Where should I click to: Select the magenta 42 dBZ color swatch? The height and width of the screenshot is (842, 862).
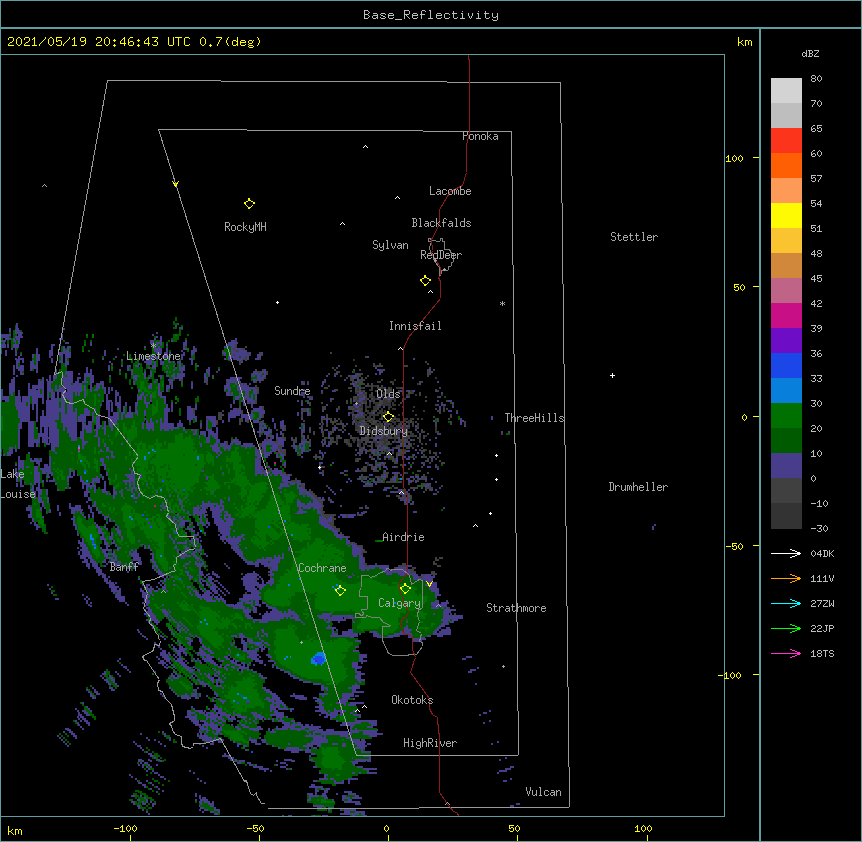786,315
